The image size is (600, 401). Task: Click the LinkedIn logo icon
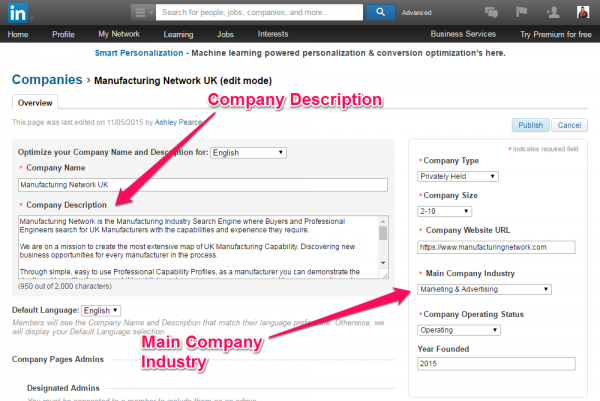[18, 13]
